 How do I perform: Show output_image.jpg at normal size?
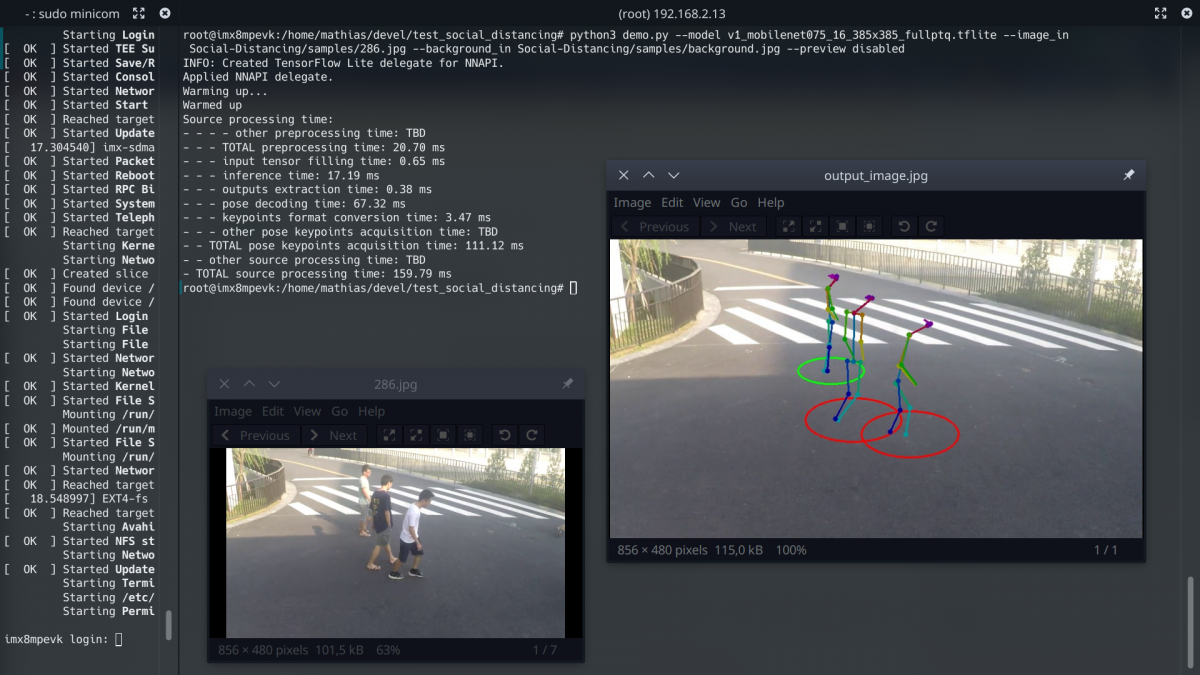pos(843,227)
